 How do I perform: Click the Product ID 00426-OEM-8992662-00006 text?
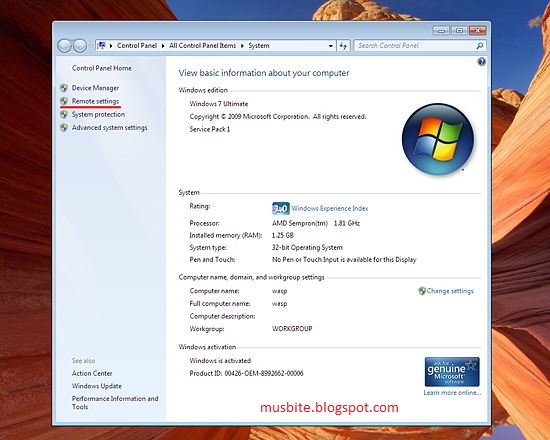pyautogui.click(x=247, y=373)
